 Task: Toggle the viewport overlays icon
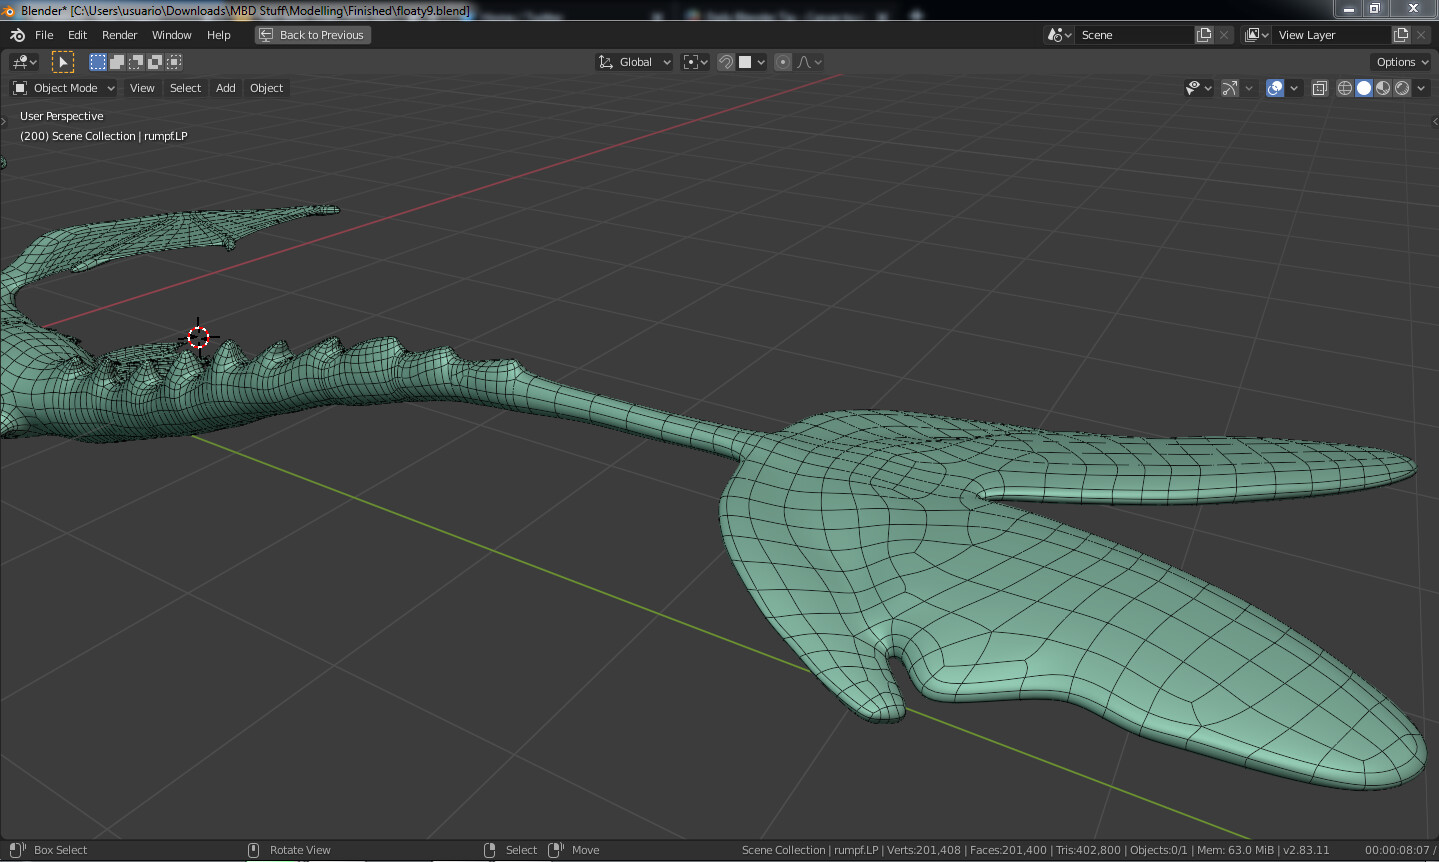click(1275, 88)
